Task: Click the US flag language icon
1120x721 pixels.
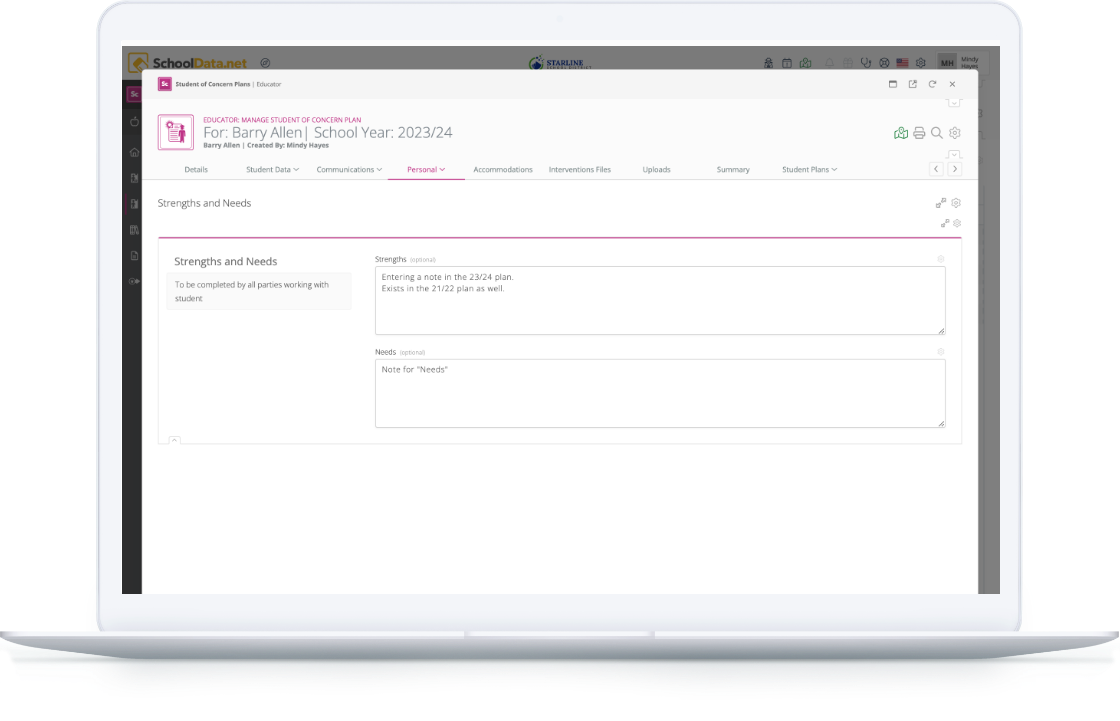Action: coord(902,63)
